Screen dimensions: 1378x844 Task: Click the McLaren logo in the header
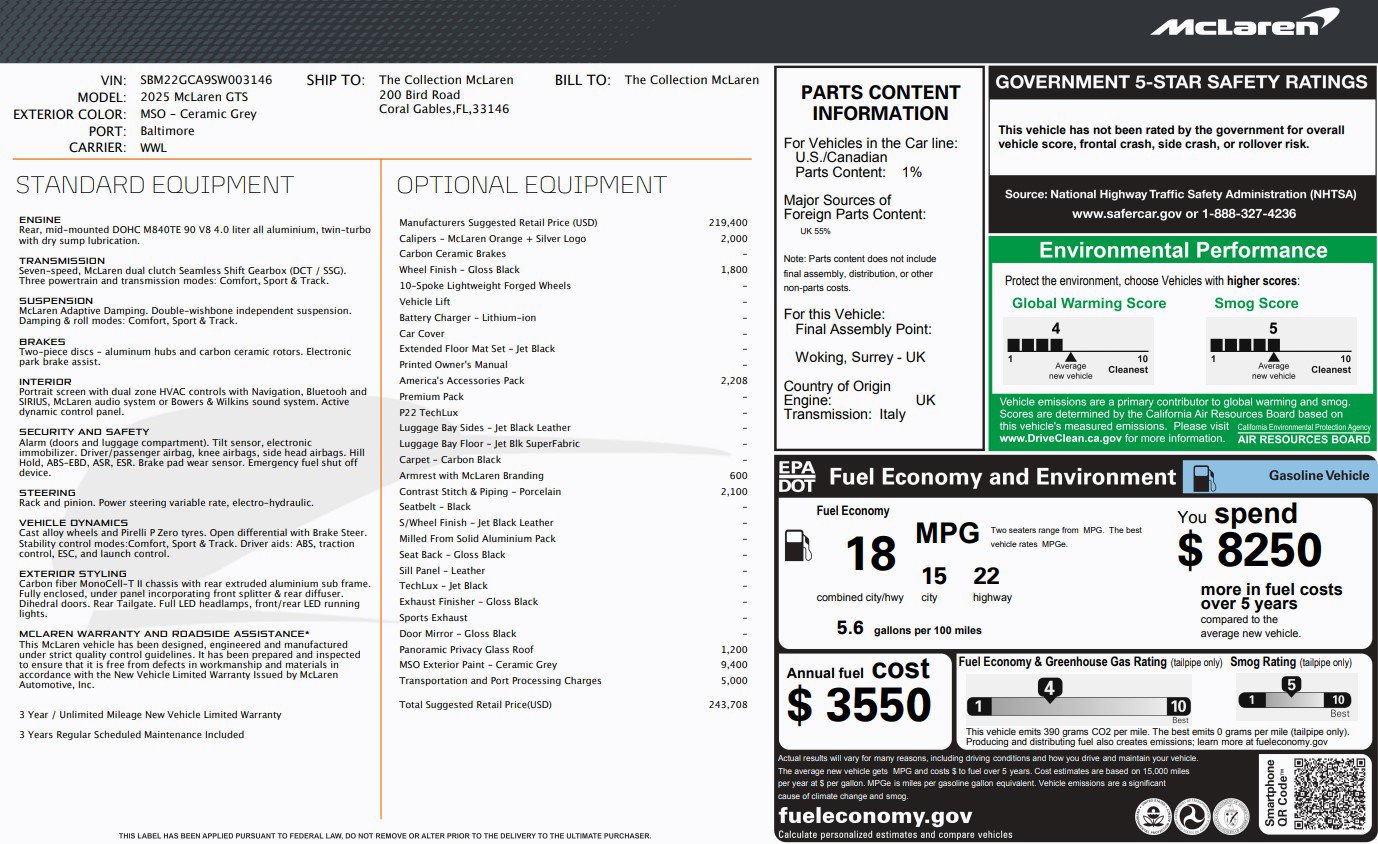coord(1243,24)
